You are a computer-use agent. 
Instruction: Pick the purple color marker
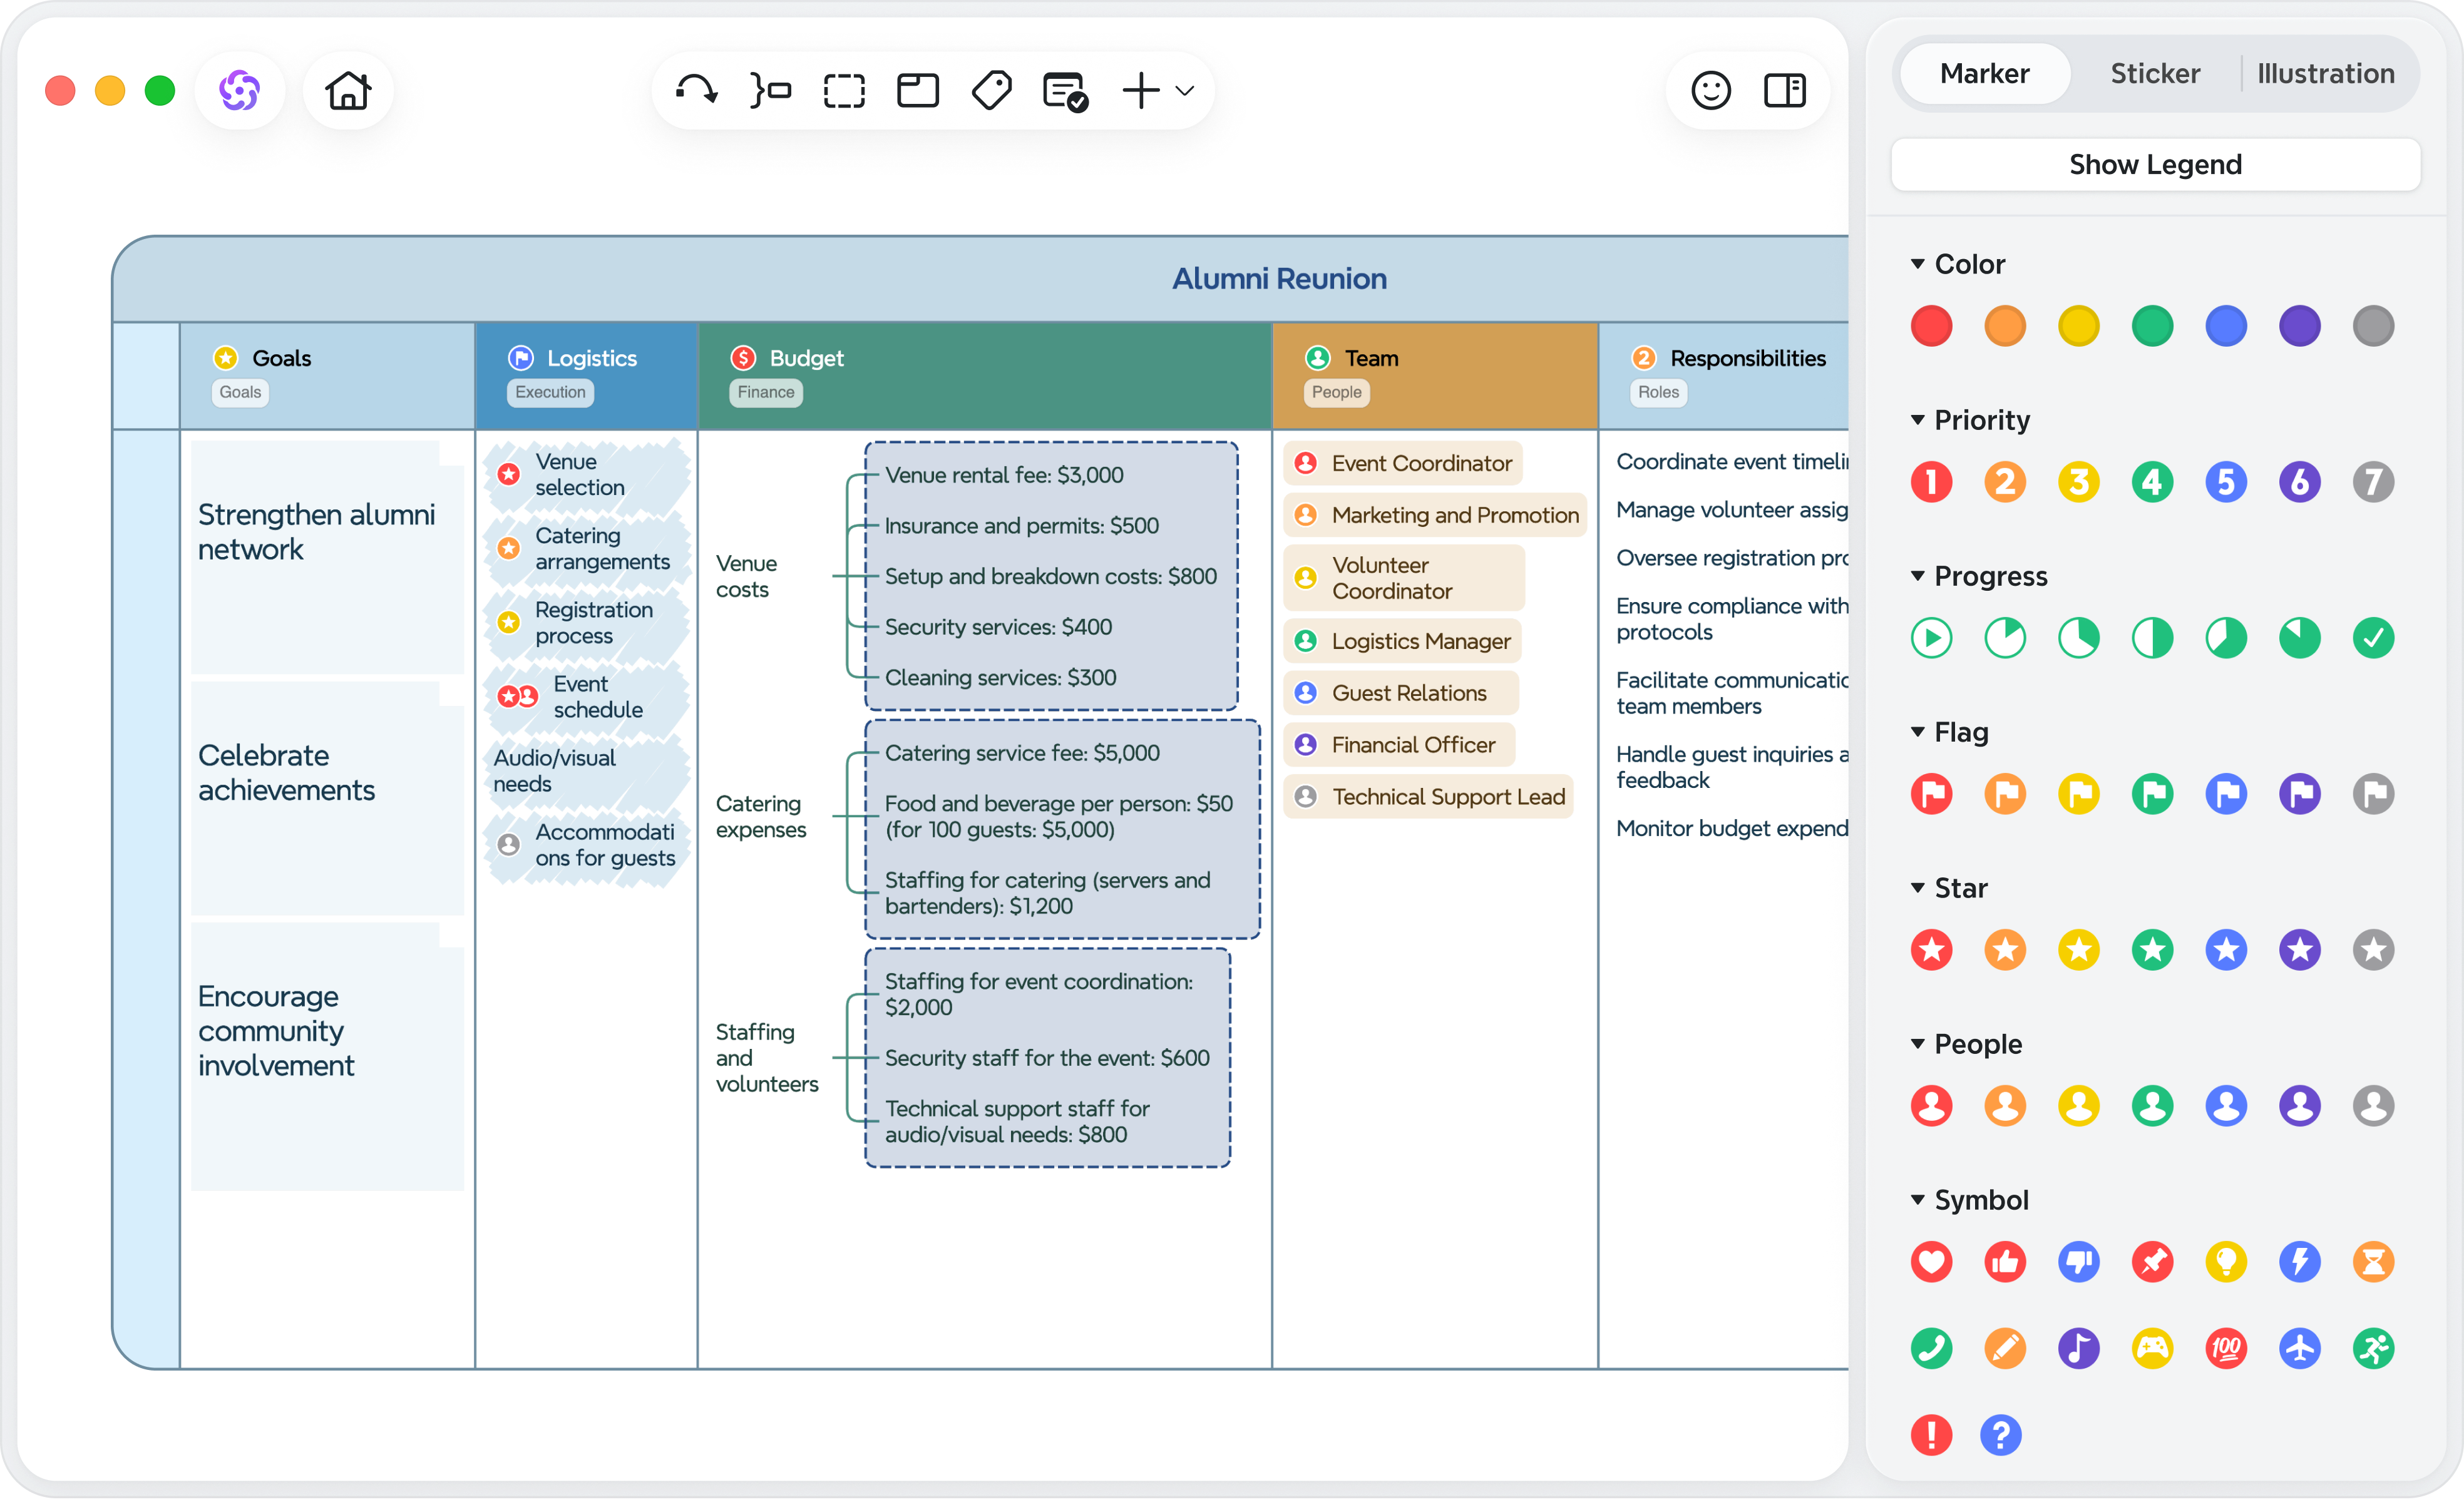2300,326
